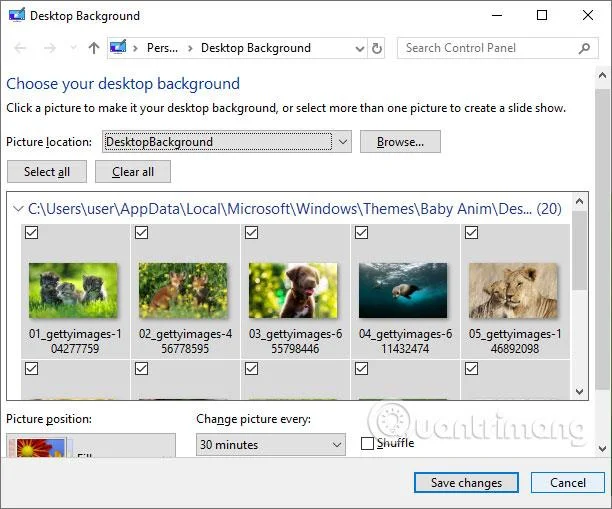Open recent locations dropdown arrow
This screenshot has width=612, height=509.
73,48
